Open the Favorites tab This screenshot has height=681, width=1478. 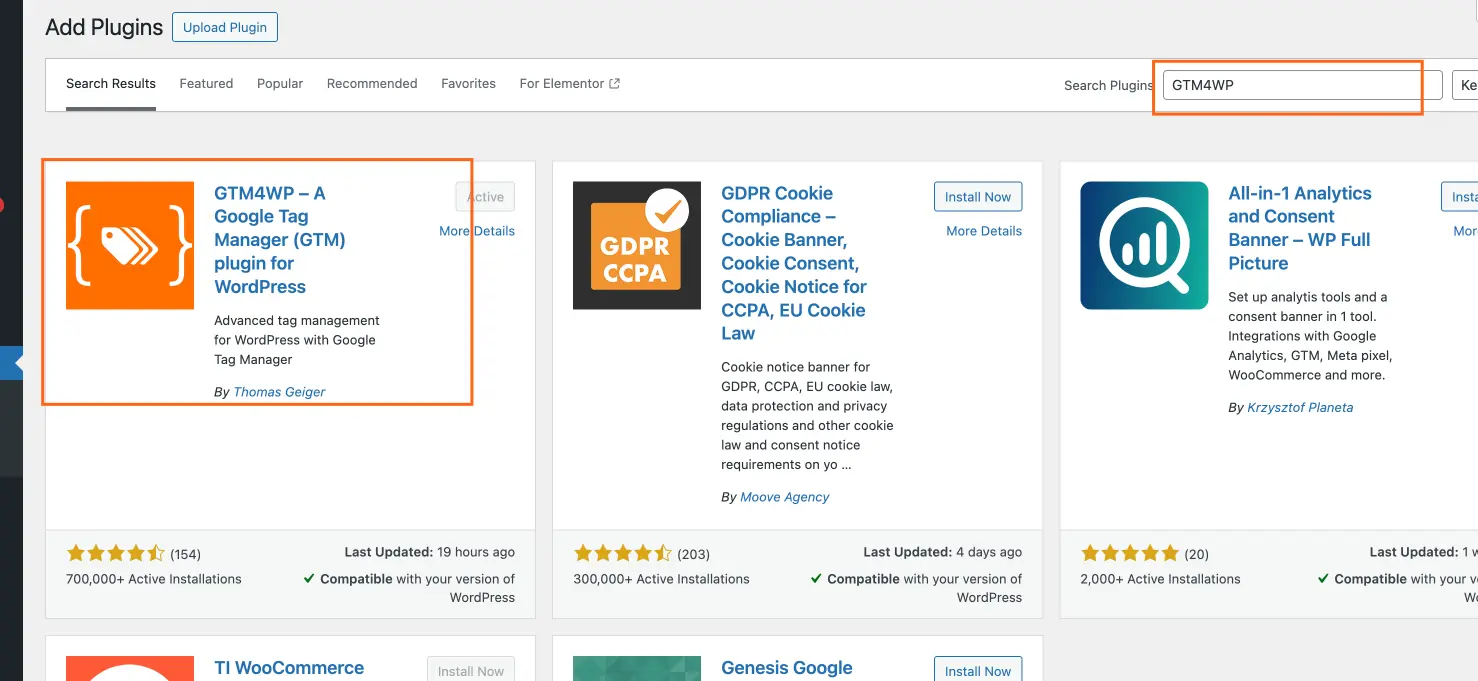coord(468,84)
